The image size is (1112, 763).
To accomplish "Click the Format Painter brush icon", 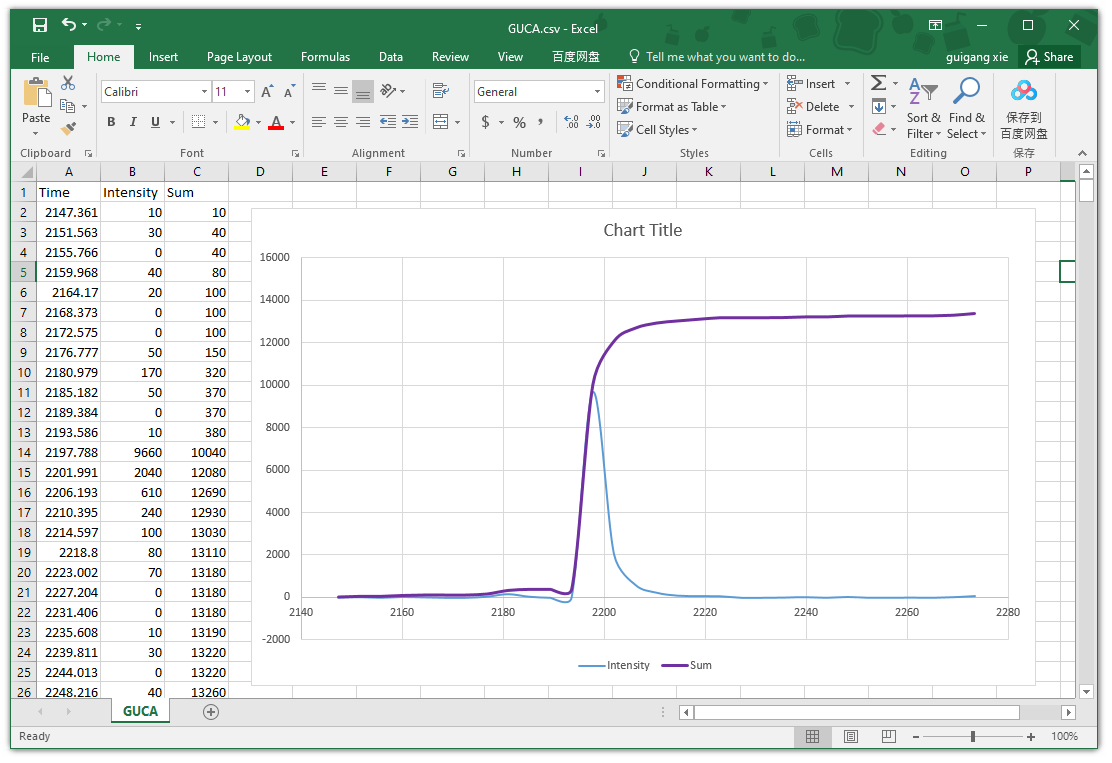I will click(68, 129).
